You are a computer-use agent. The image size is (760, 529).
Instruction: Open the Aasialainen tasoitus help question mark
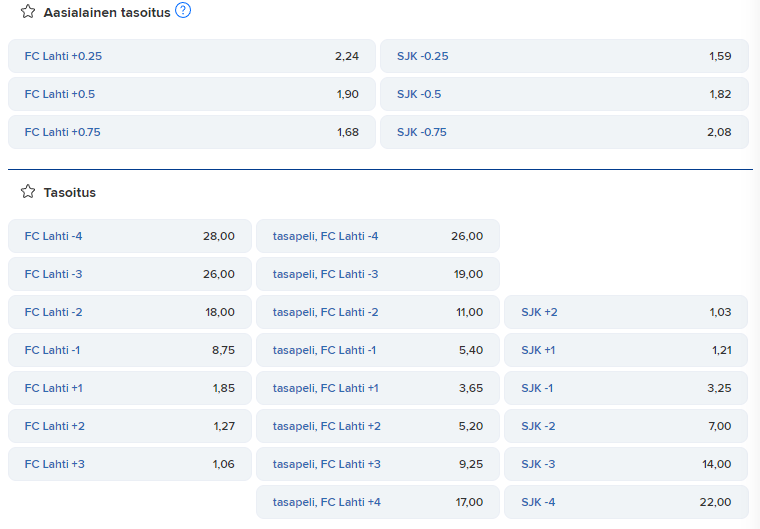(x=183, y=10)
